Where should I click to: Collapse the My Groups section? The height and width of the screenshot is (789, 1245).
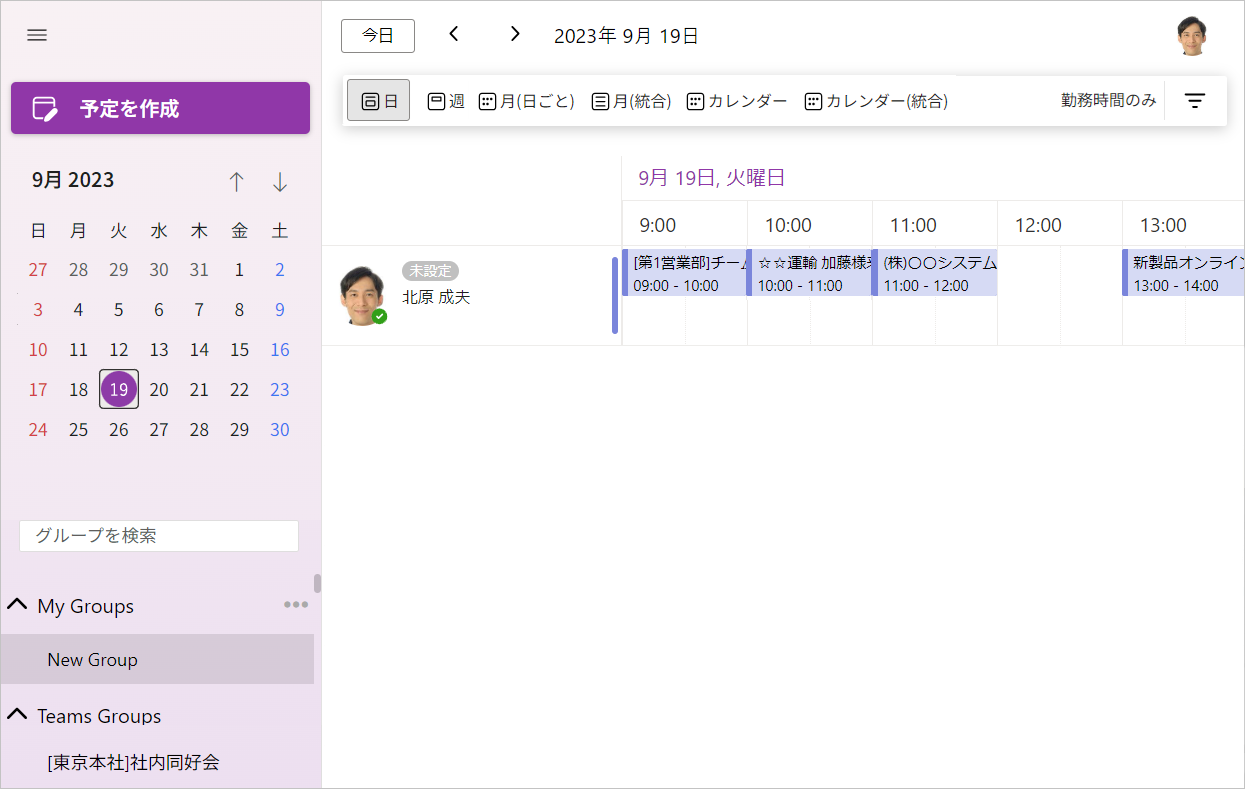coord(17,606)
